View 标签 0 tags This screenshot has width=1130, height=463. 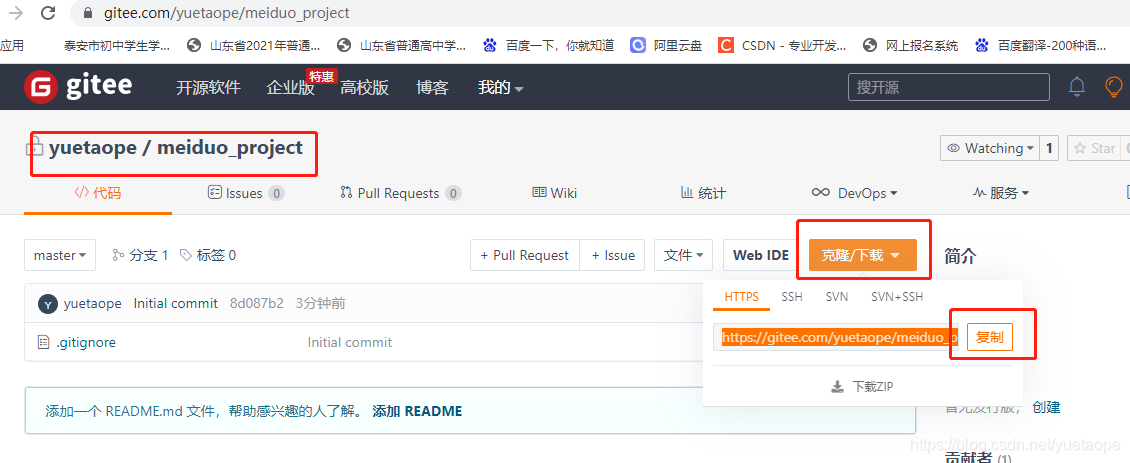[x=208, y=255]
